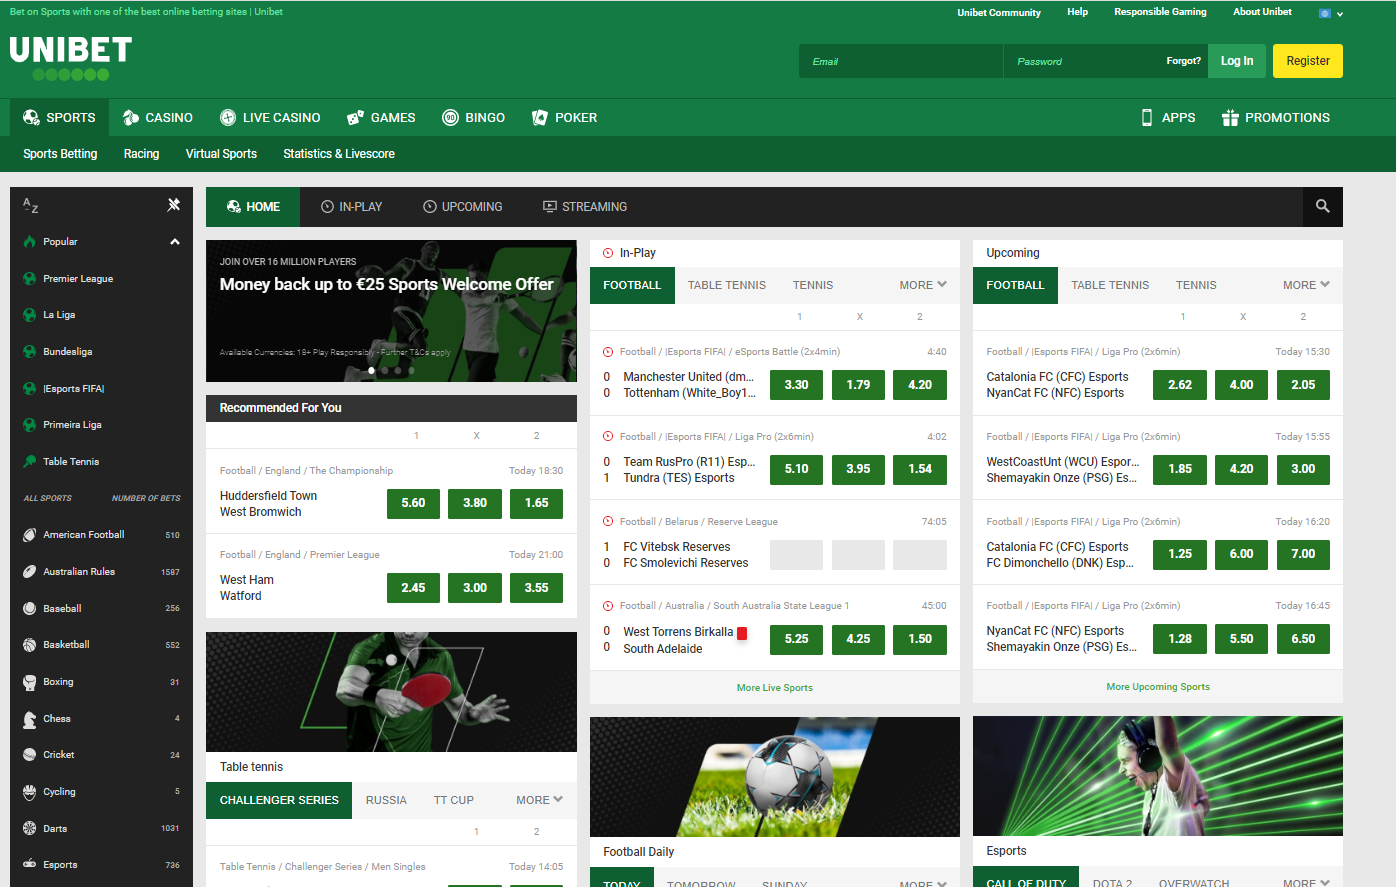Select the Esports icon in left sidebar
This screenshot has height=887, width=1396.
coord(30,864)
